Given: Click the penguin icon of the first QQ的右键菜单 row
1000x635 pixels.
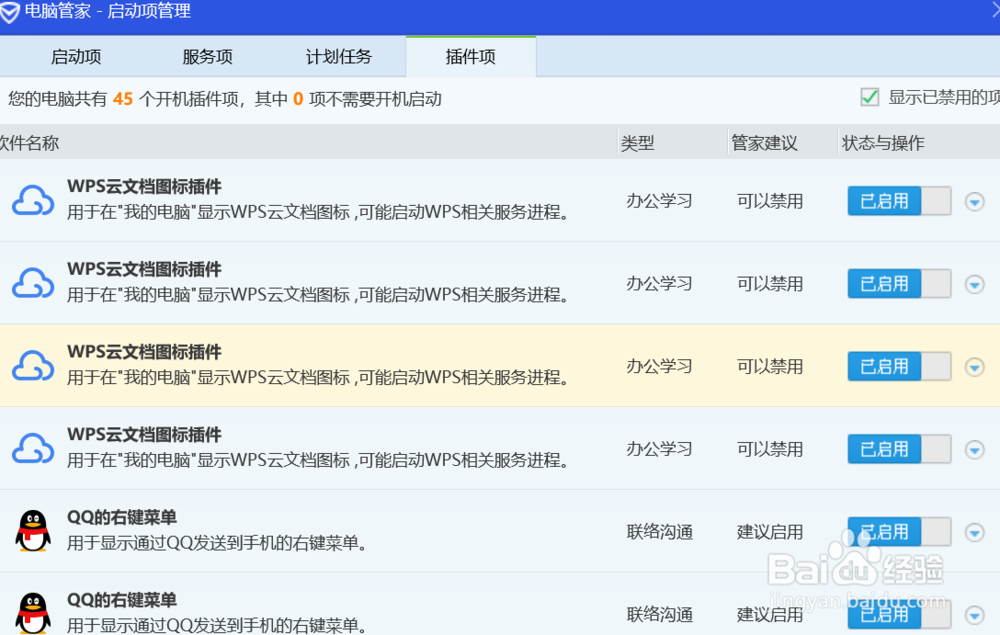Looking at the screenshot, I should click(33, 530).
